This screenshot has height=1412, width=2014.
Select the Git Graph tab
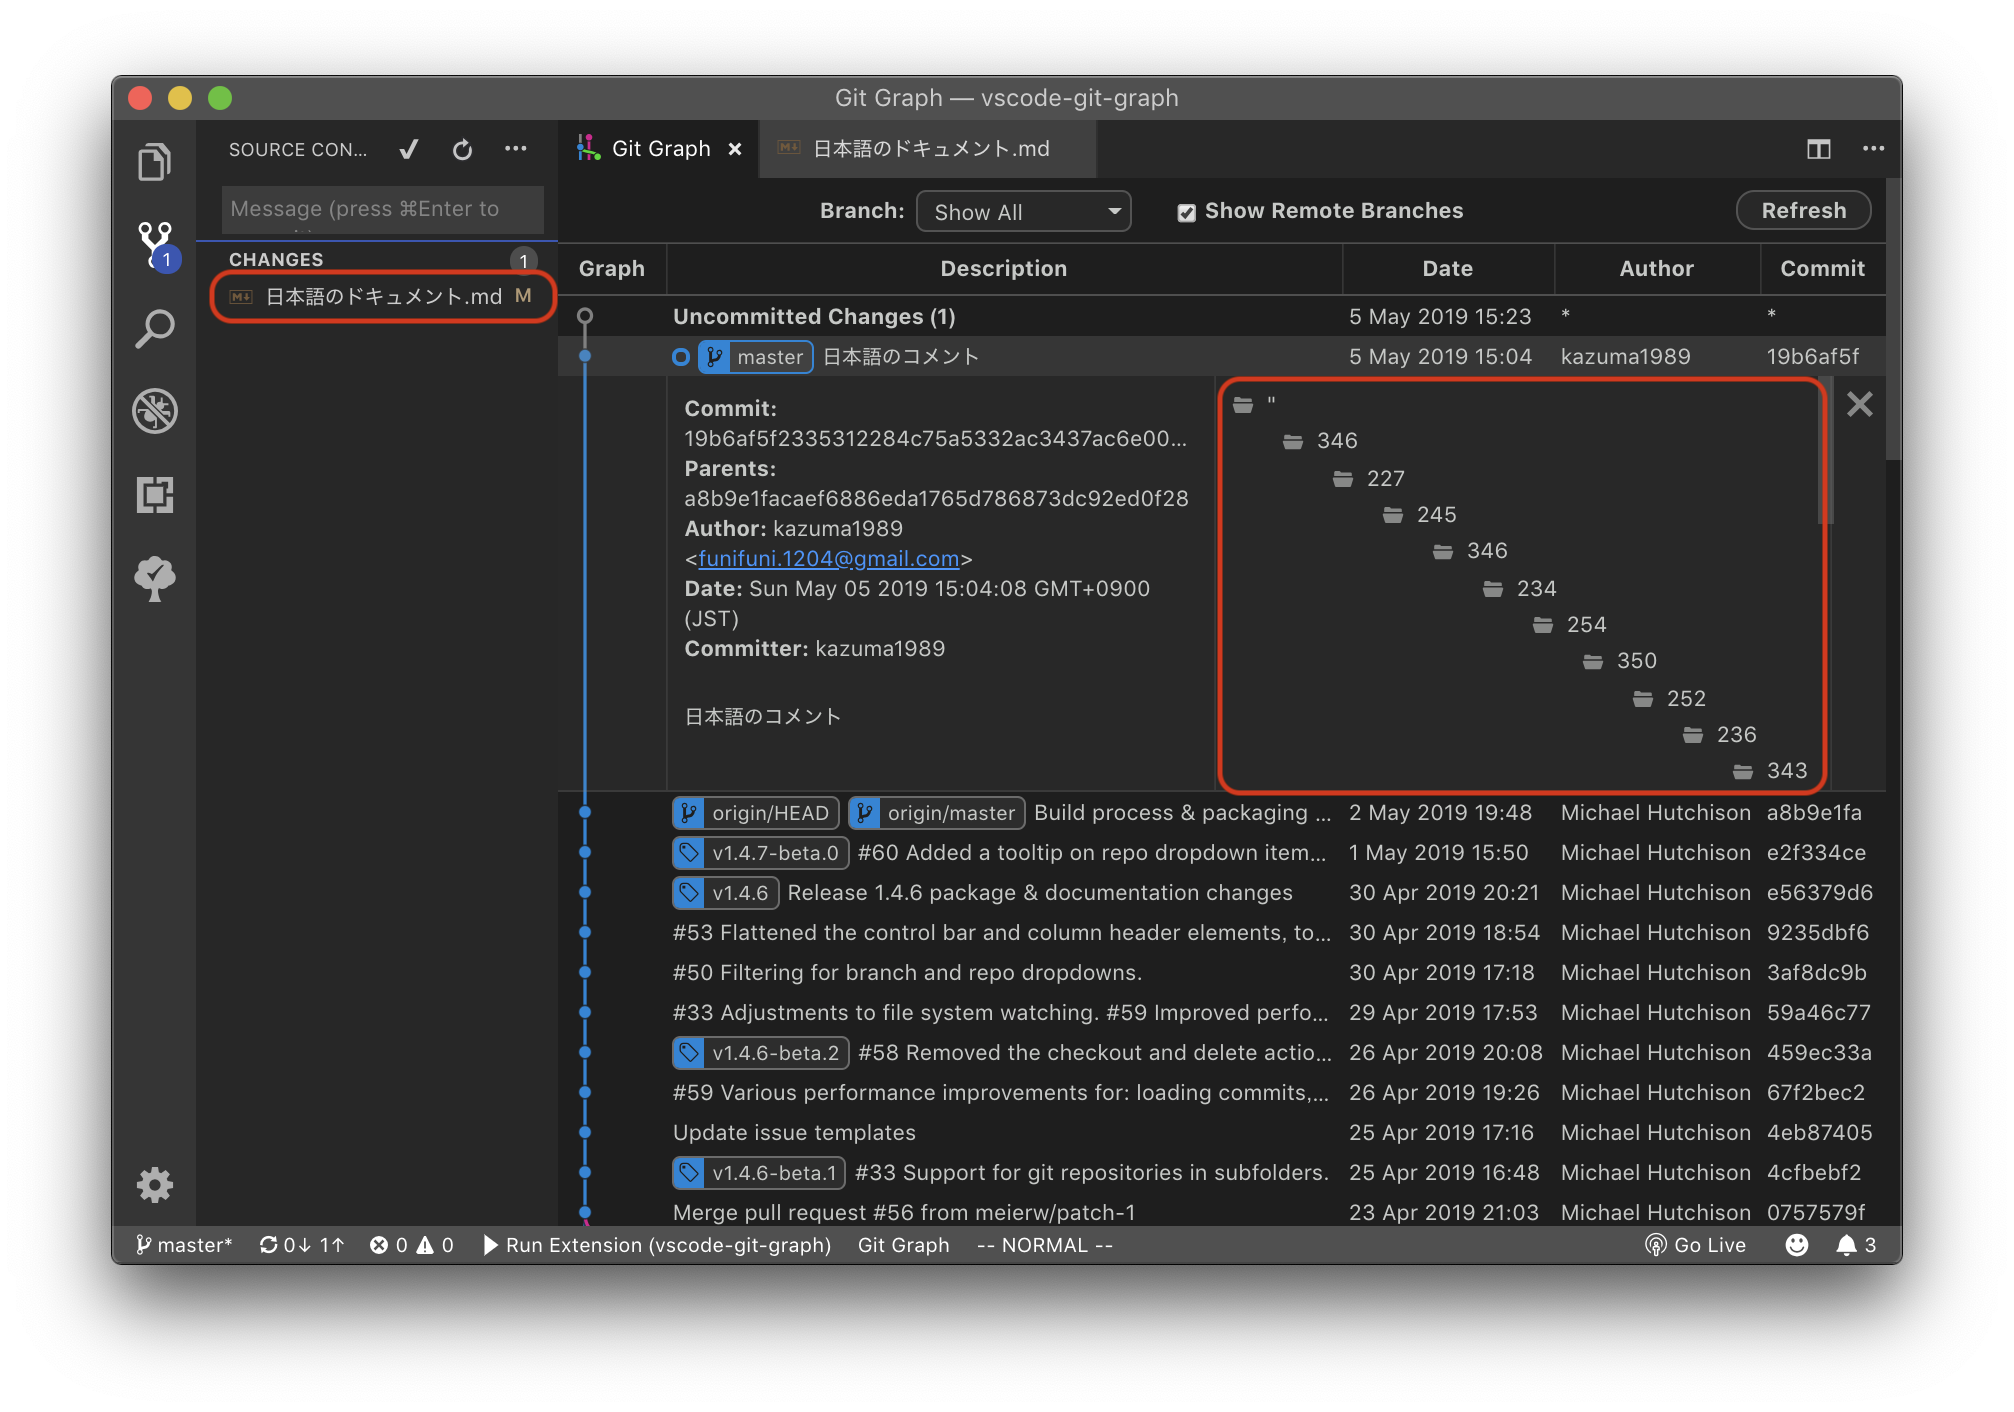[660, 148]
